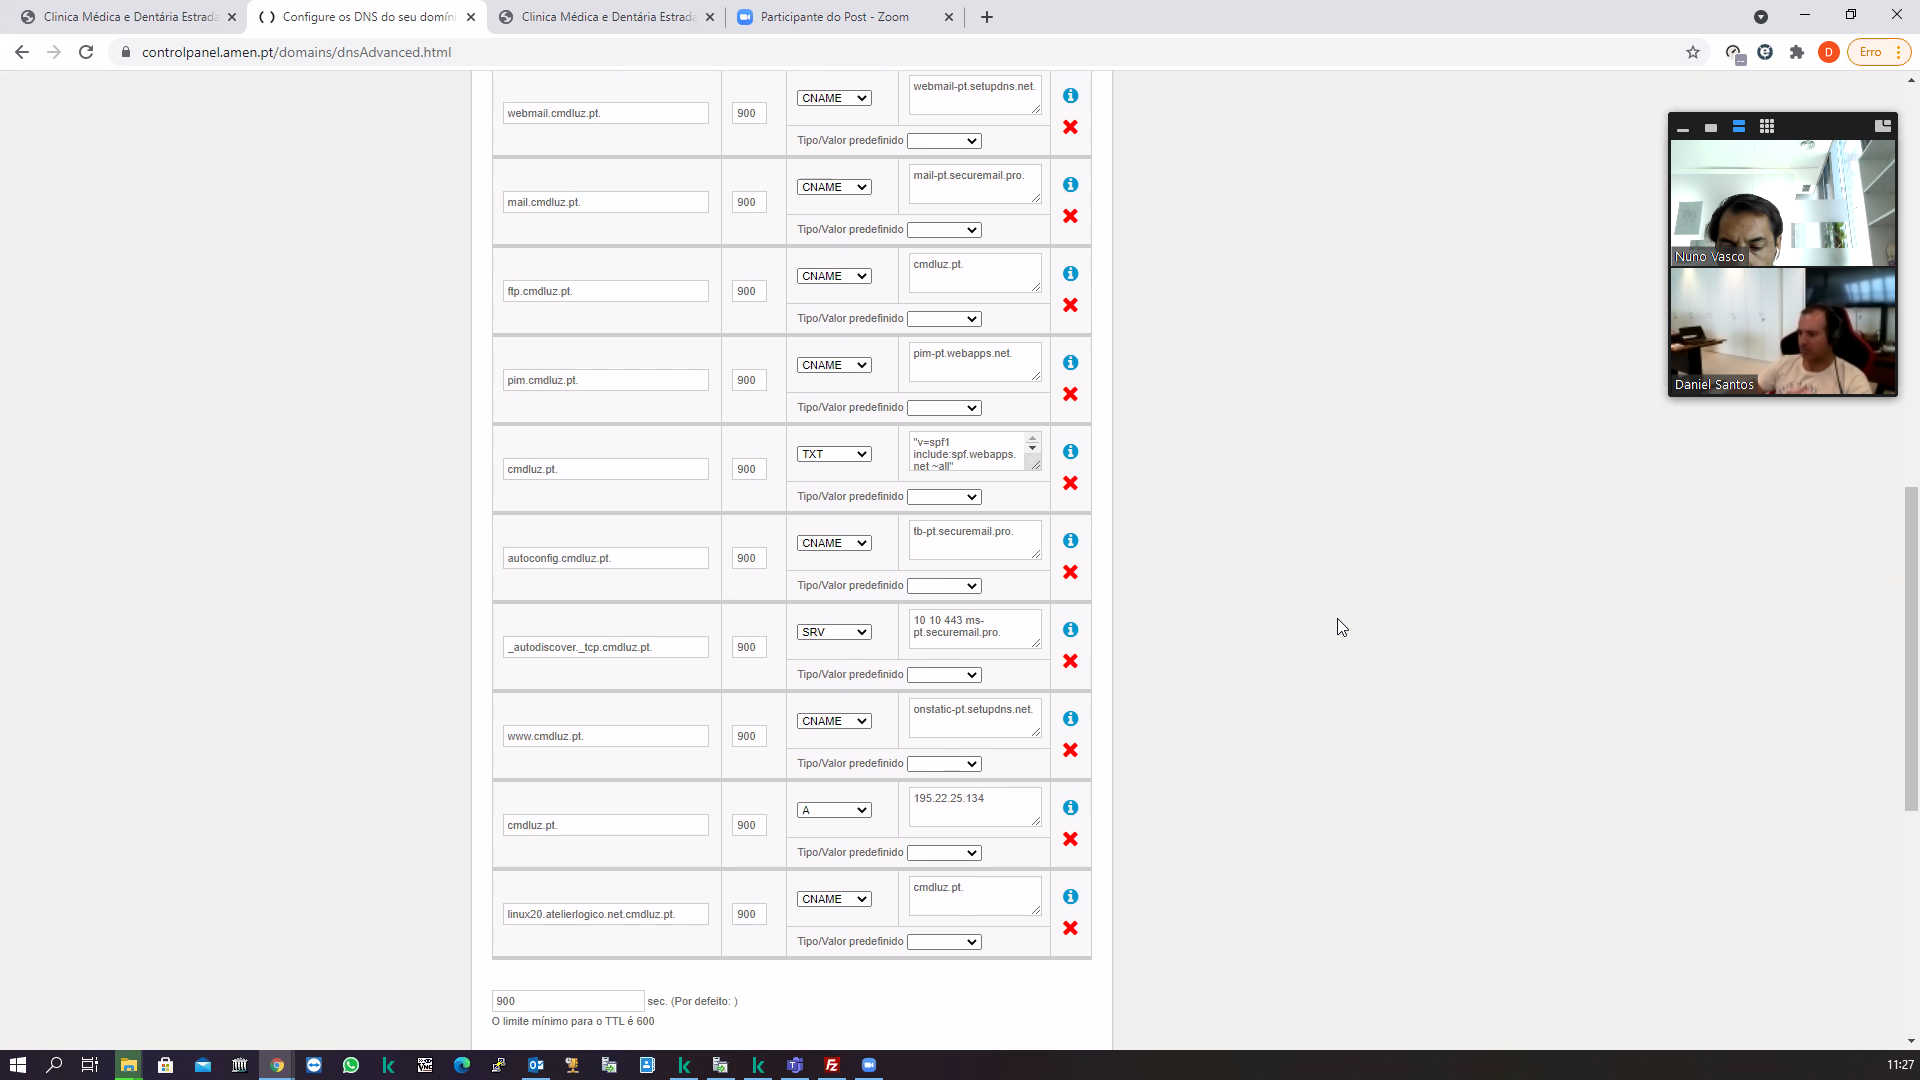Click the default TTL field showing 900
Image resolution: width=1920 pixels, height=1080 pixels.
[x=568, y=1001]
